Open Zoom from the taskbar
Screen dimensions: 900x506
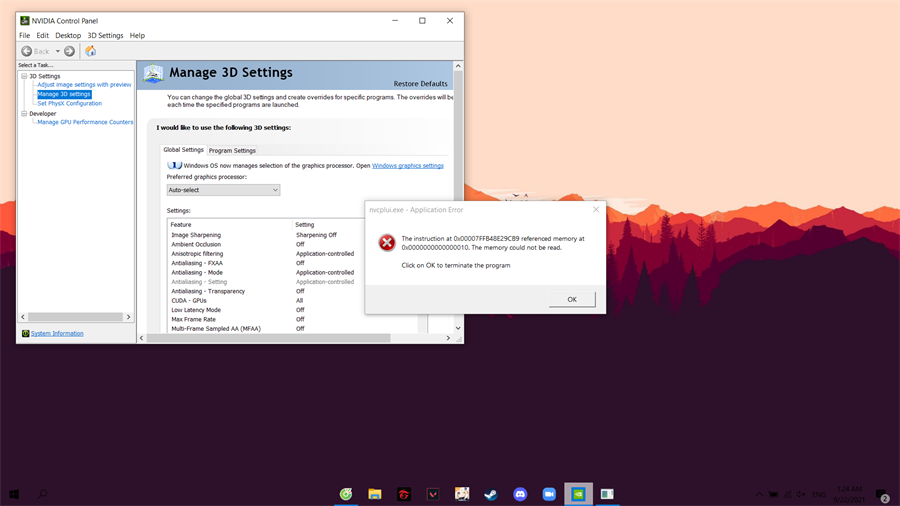point(549,494)
